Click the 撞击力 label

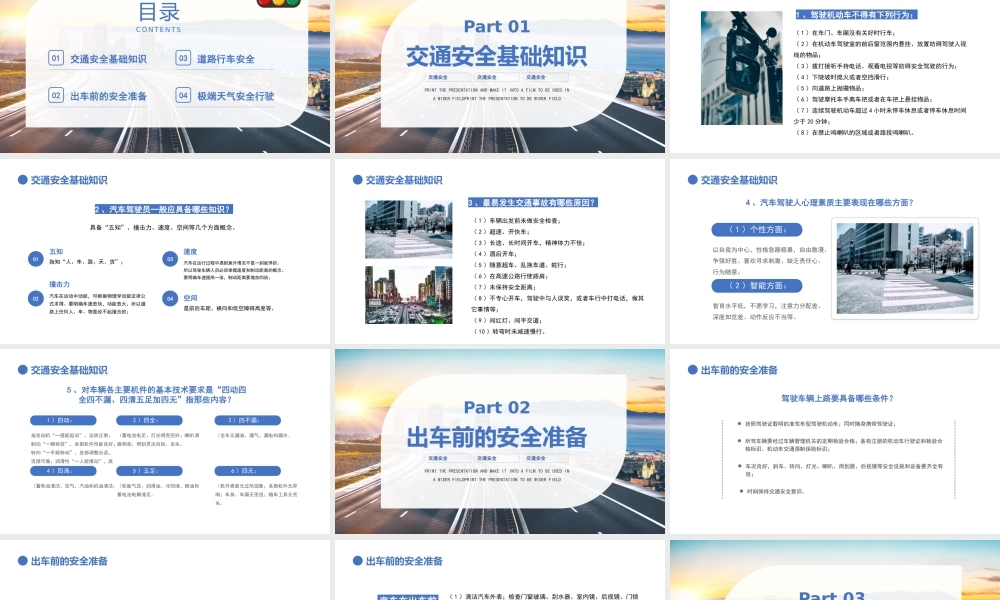[x=59, y=284]
